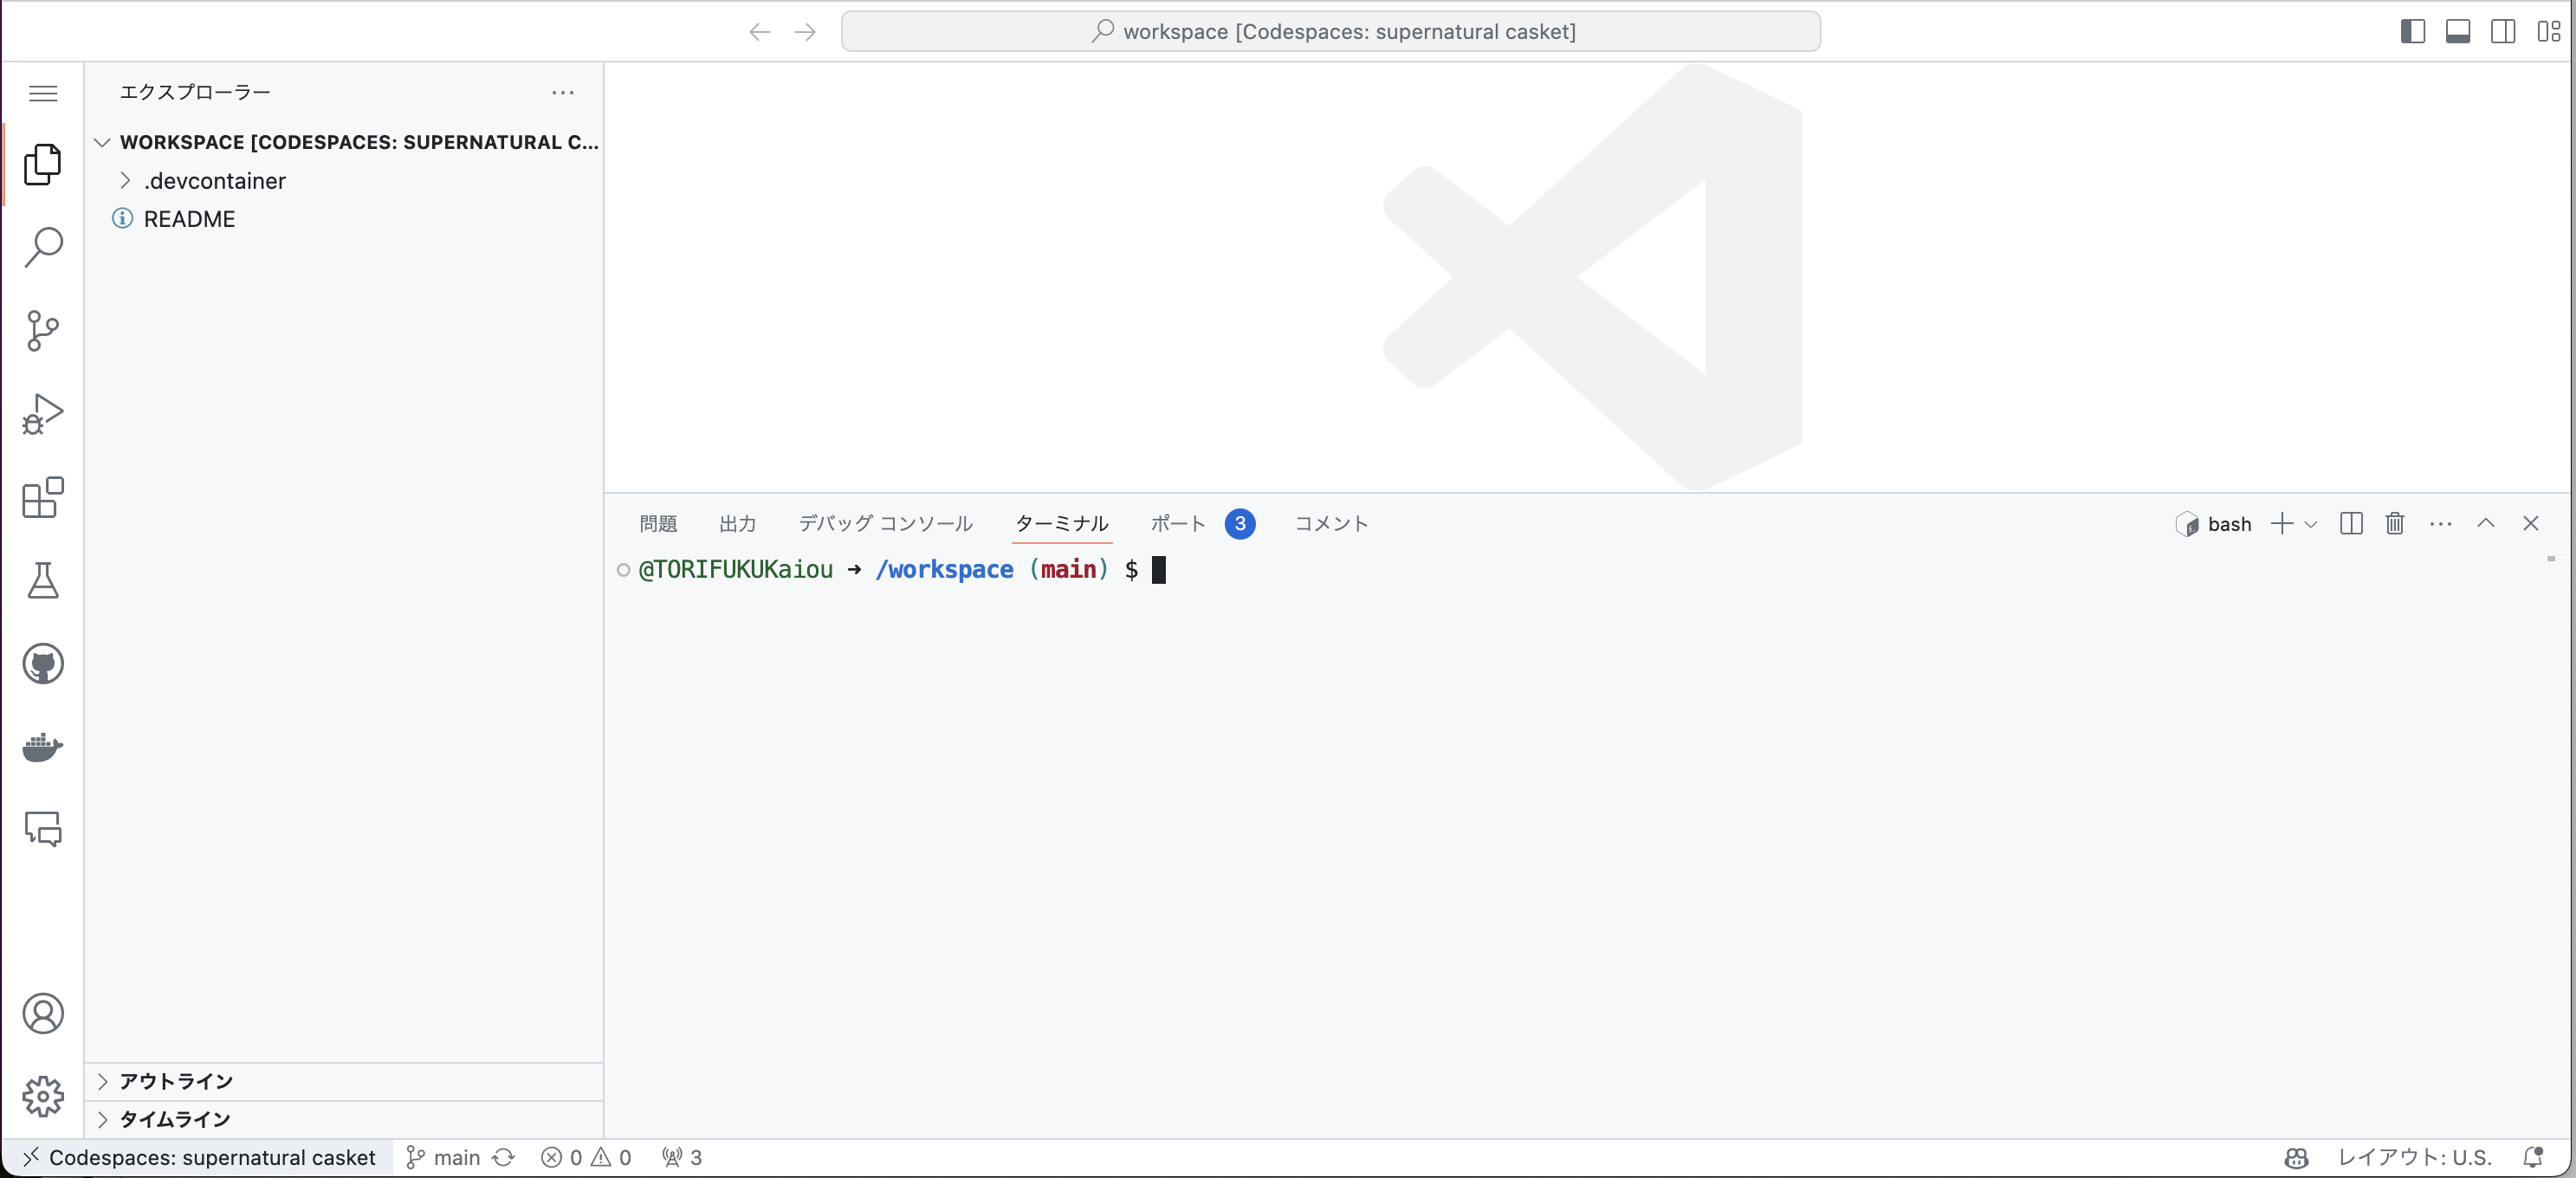Delete the terminal using the trash icon
The width and height of the screenshot is (2576, 1178).
[x=2394, y=524]
